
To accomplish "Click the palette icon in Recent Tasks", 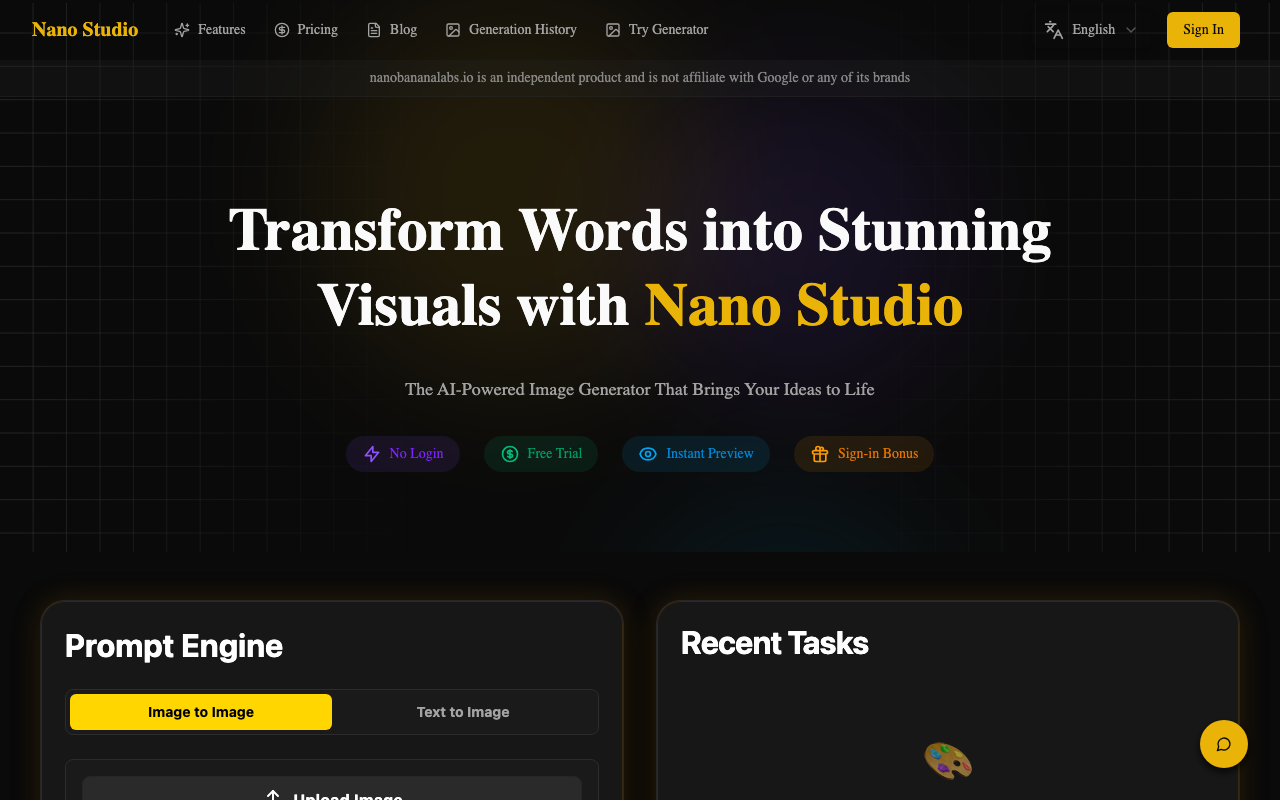I will [x=948, y=762].
